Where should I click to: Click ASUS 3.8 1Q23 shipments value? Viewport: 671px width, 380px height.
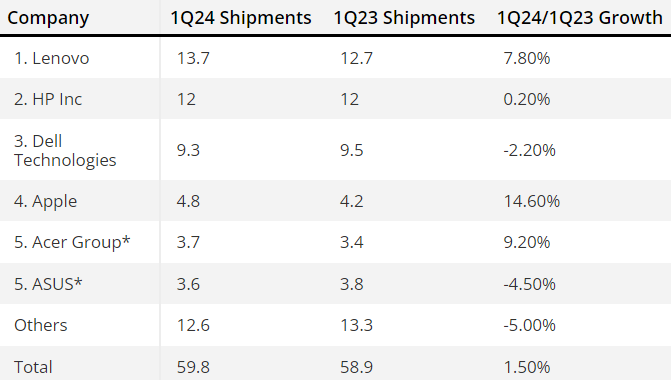click(x=351, y=284)
